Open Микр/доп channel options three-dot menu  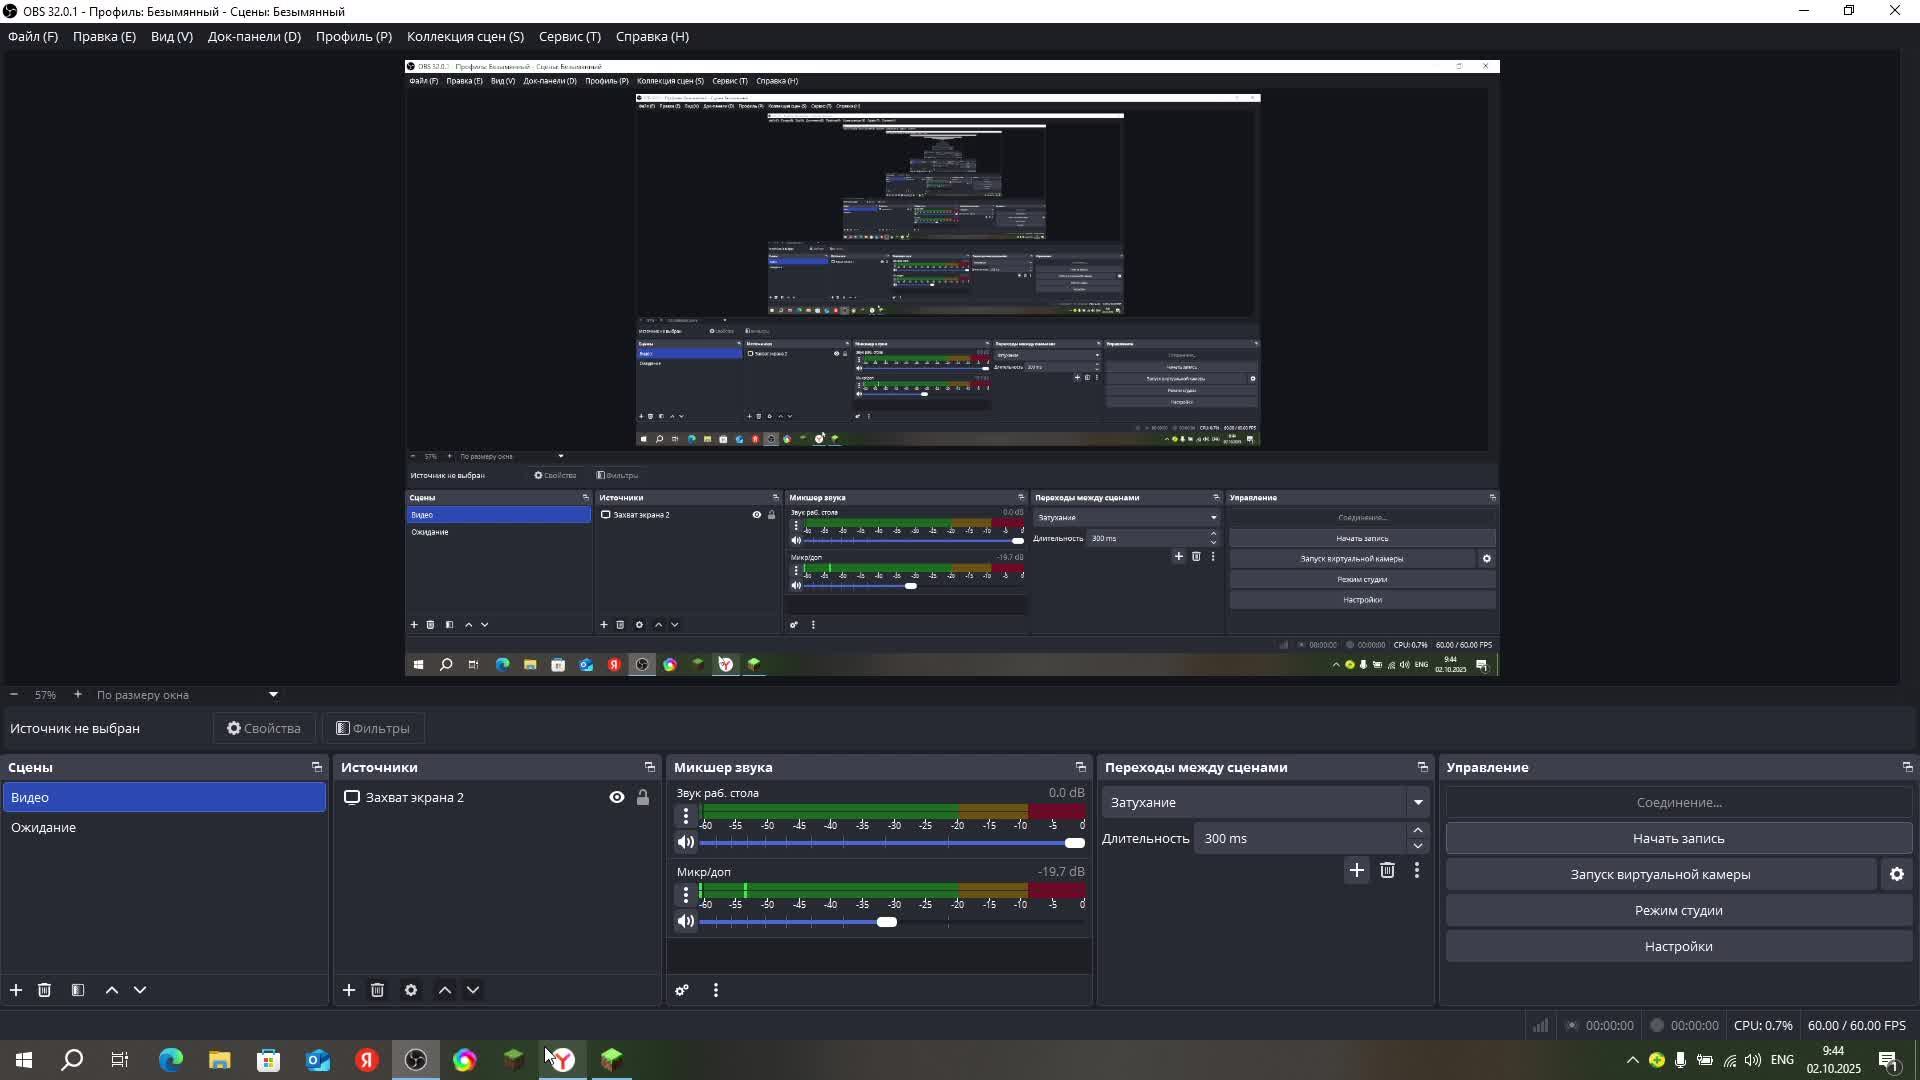[686, 894]
